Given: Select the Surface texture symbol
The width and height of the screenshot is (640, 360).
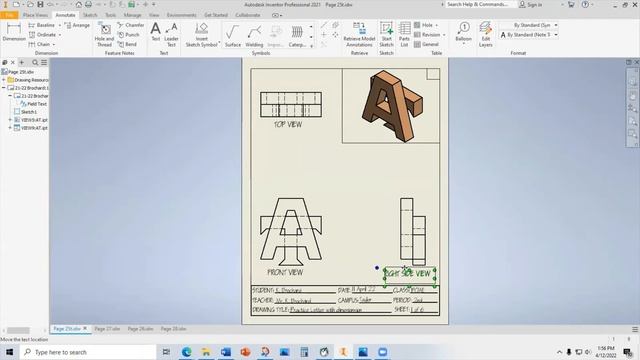Looking at the screenshot, I should pyautogui.click(x=233, y=36).
